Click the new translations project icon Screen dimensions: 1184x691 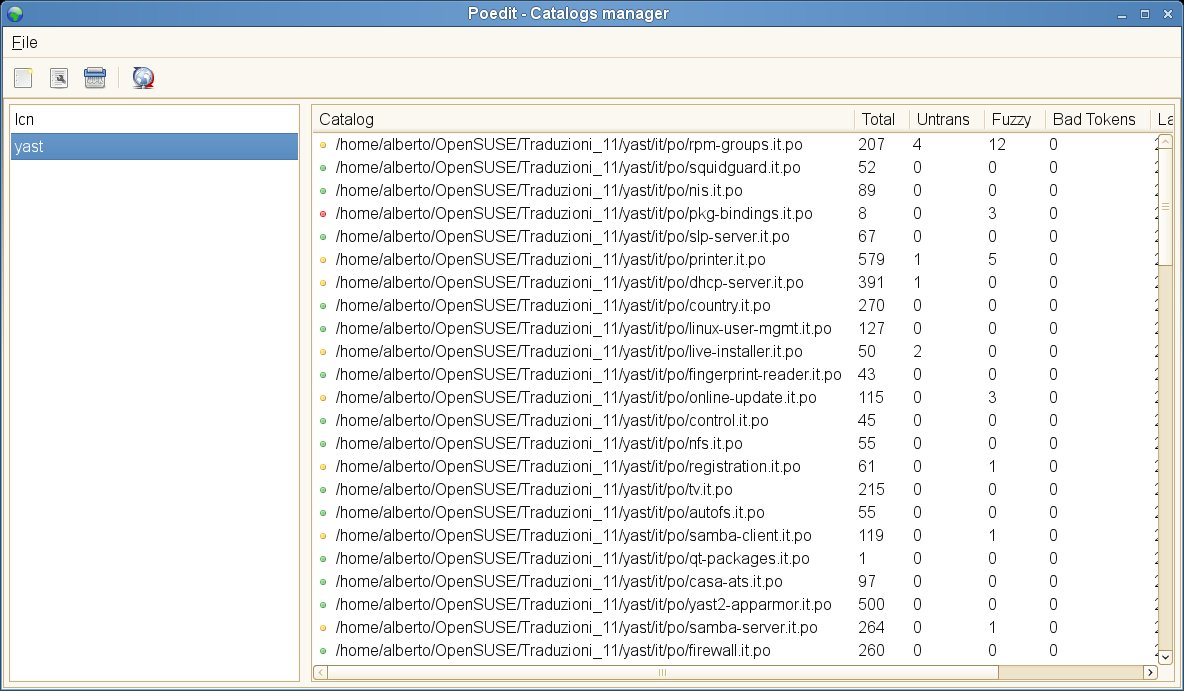pos(24,78)
